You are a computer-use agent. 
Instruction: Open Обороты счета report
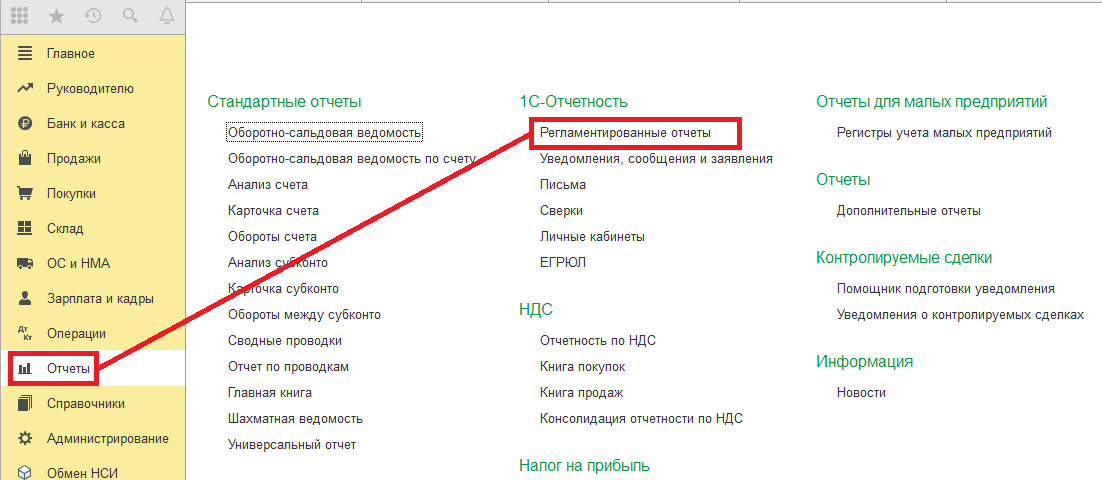coord(273,237)
